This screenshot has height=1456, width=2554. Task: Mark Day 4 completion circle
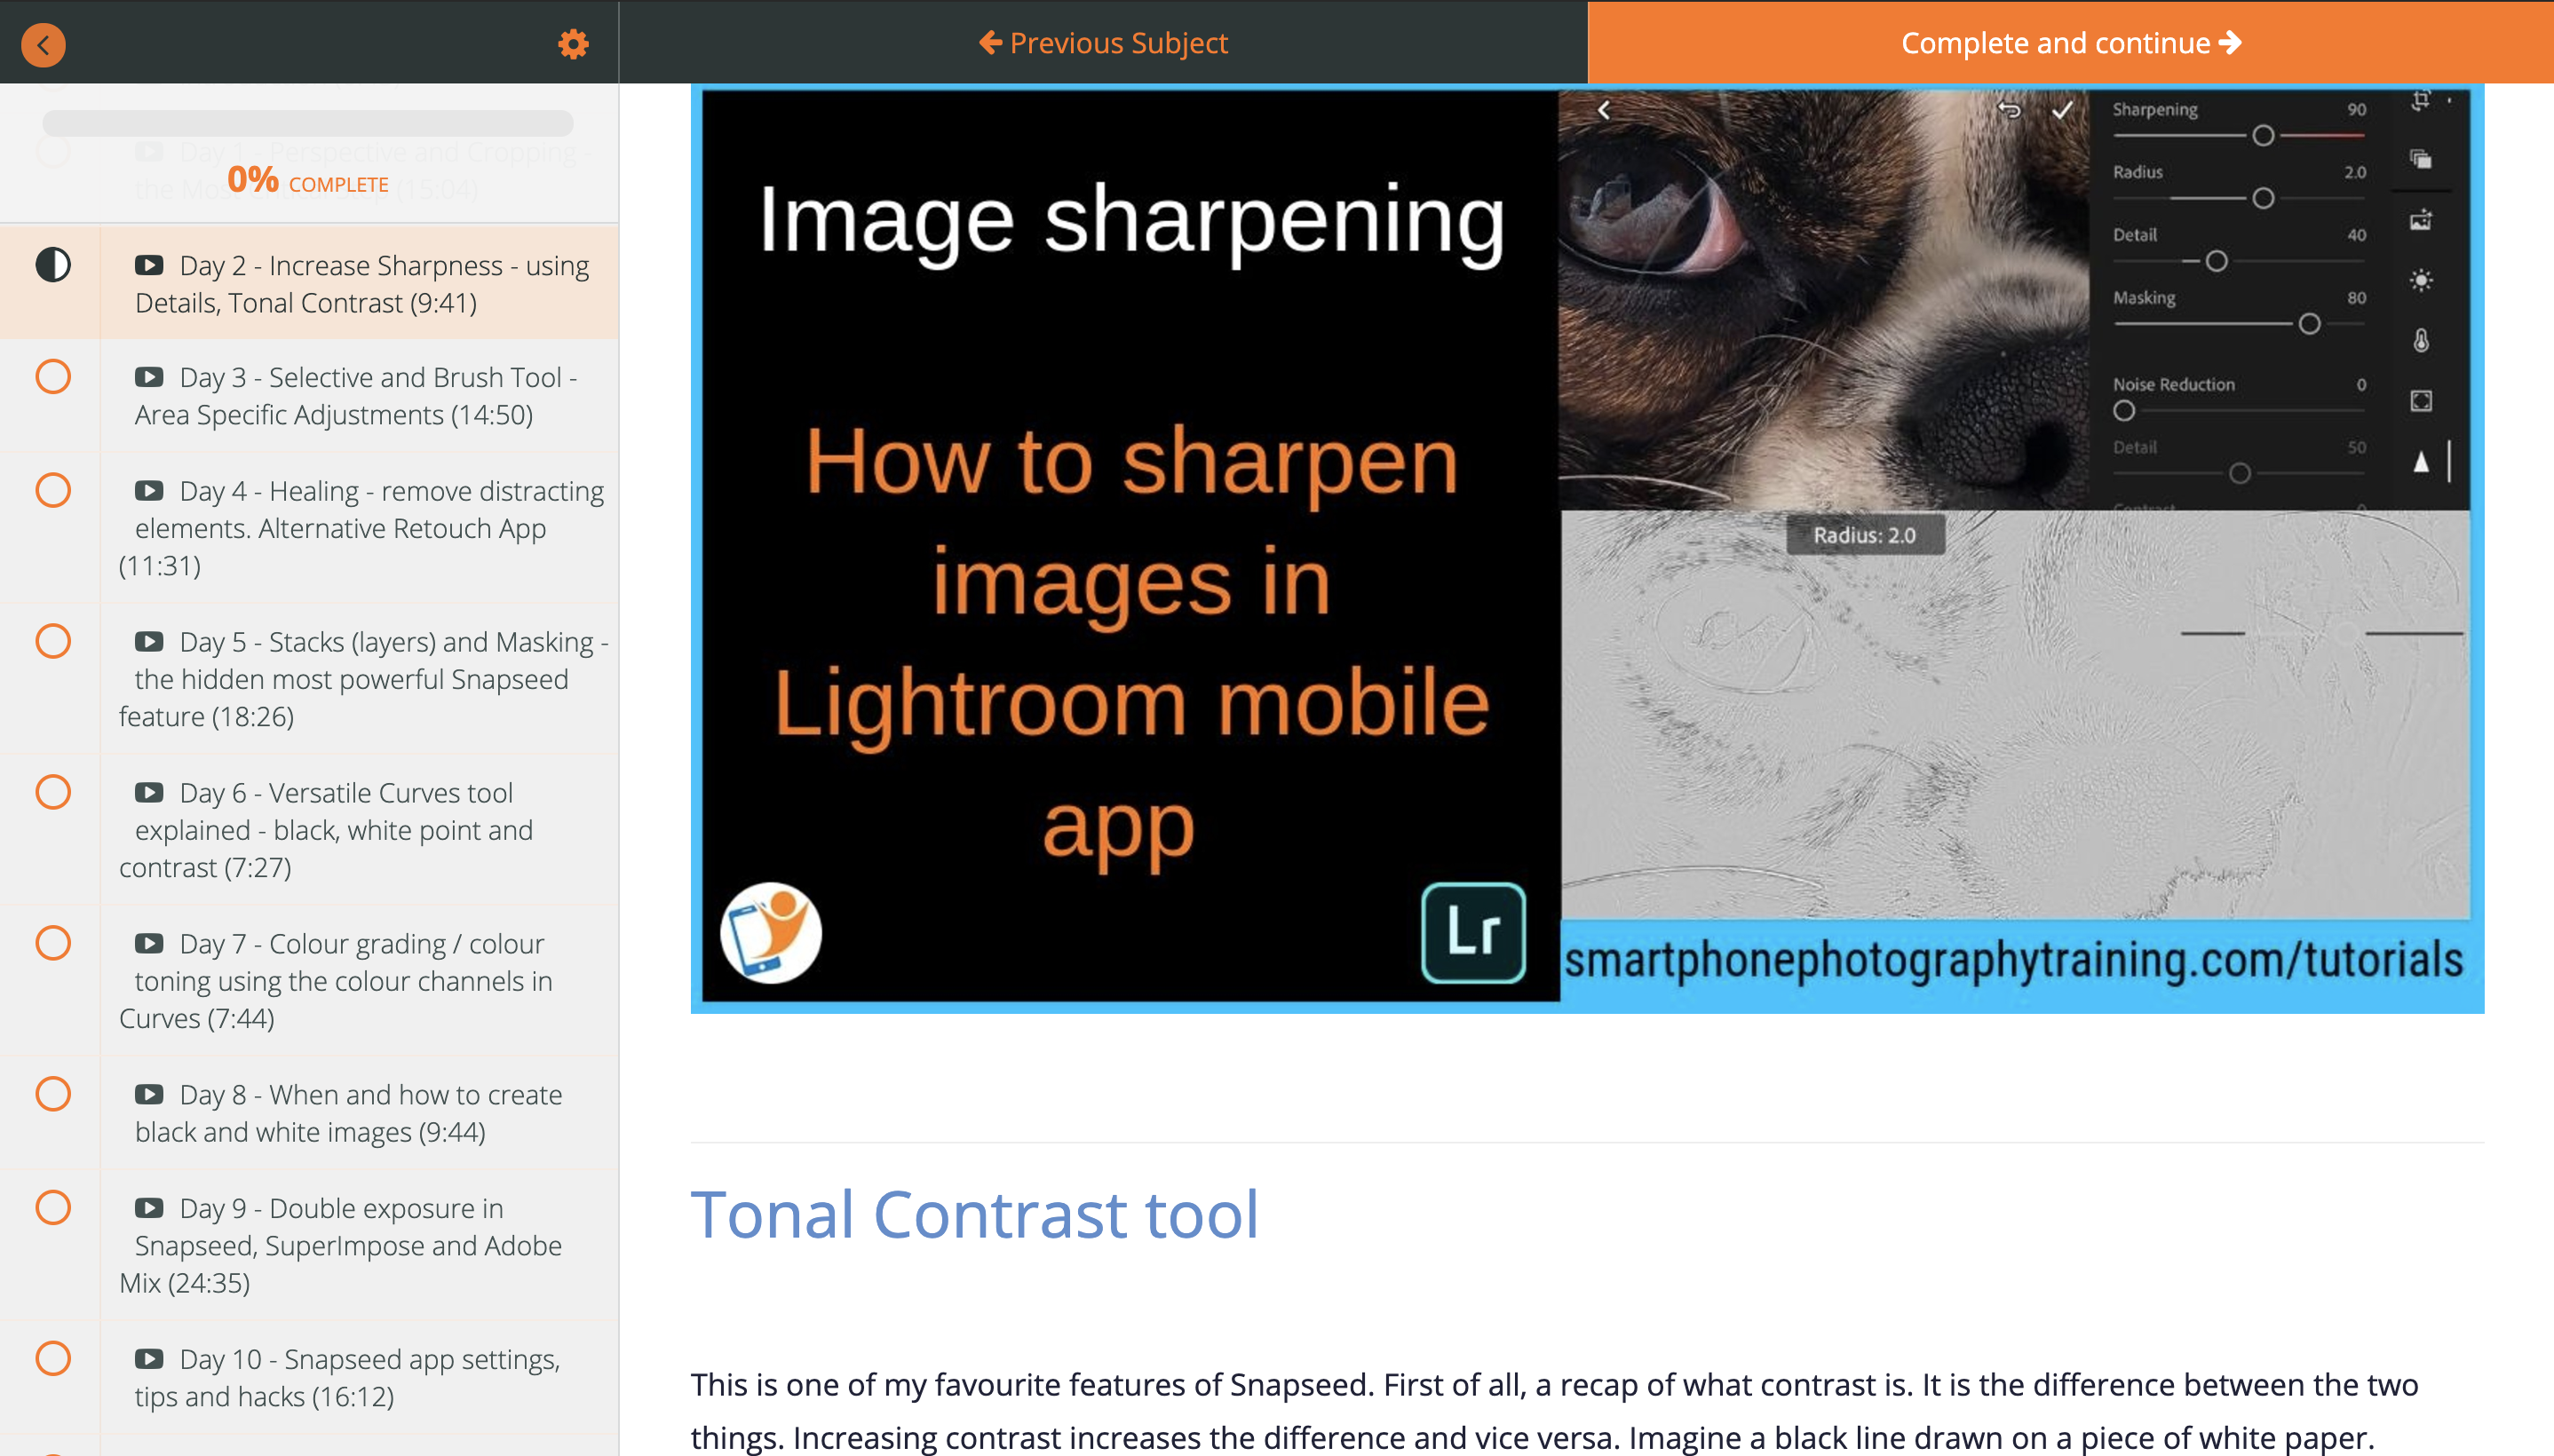coord(53,490)
